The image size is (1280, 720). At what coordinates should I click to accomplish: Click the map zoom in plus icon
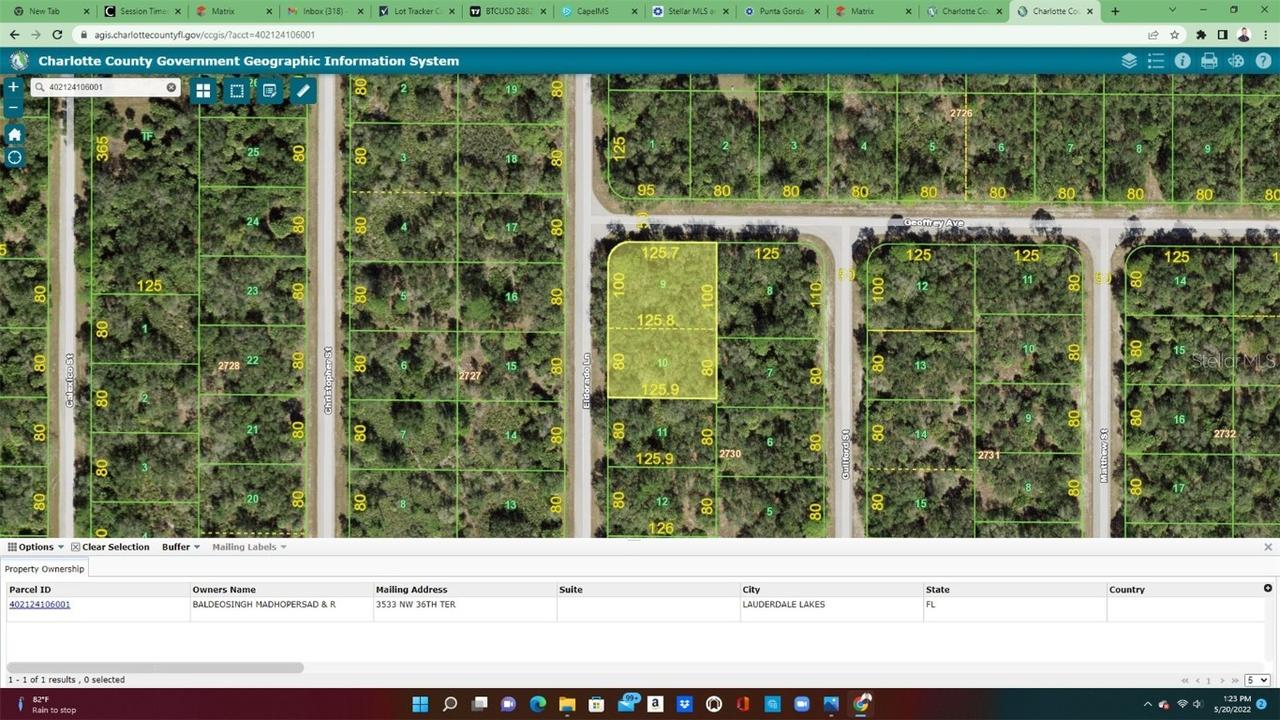coord(13,87)
